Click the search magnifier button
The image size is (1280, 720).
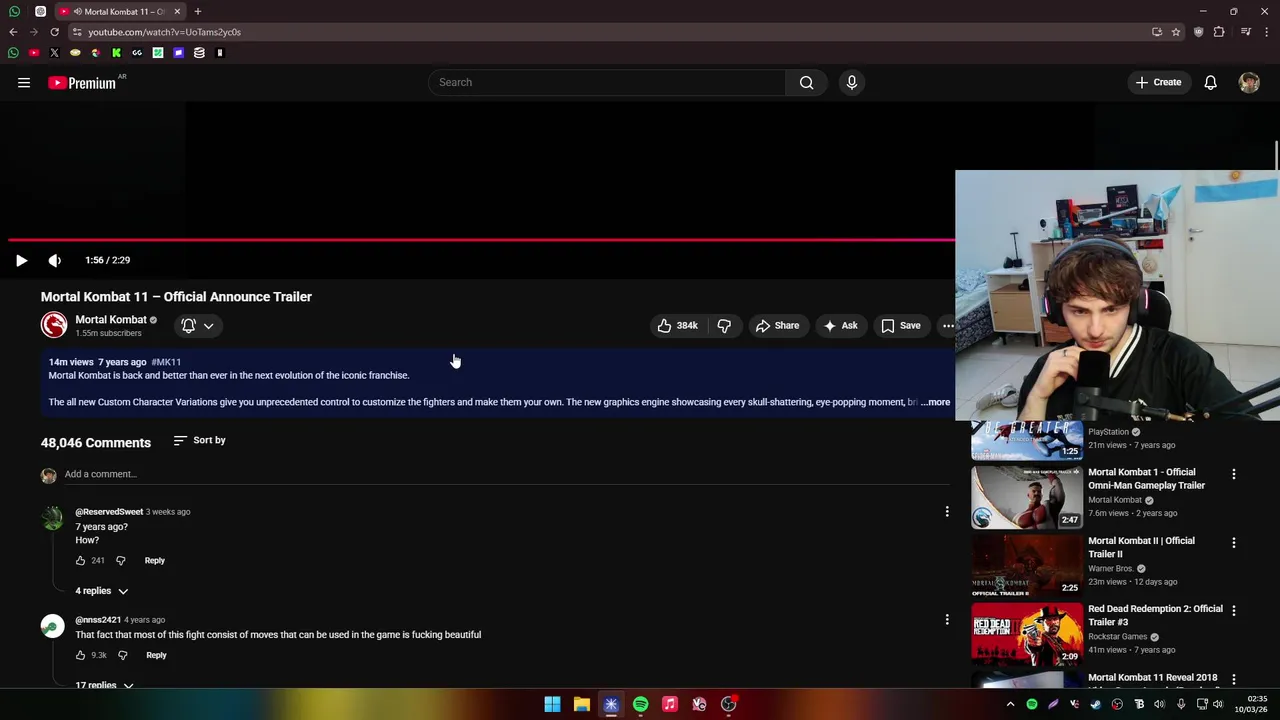pos(806,82)
